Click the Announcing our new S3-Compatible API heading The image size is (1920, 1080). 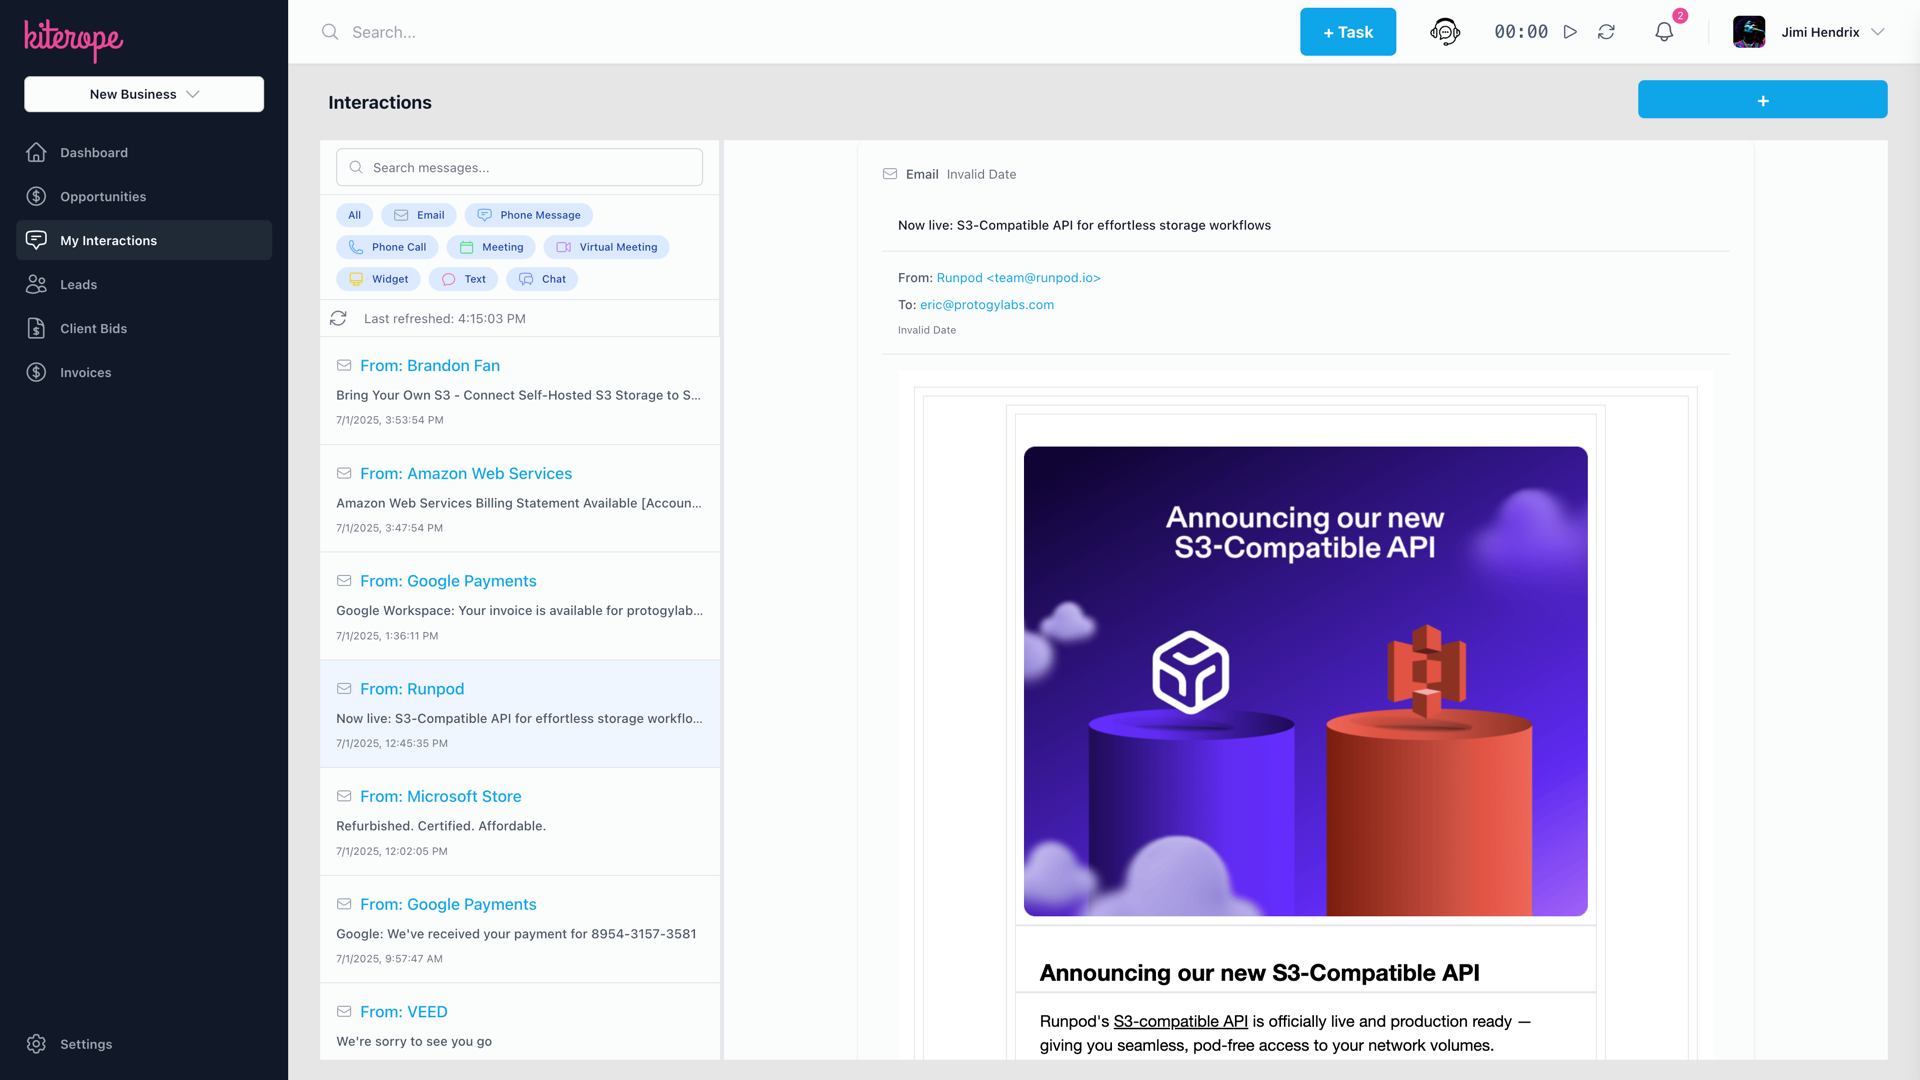1259,972
